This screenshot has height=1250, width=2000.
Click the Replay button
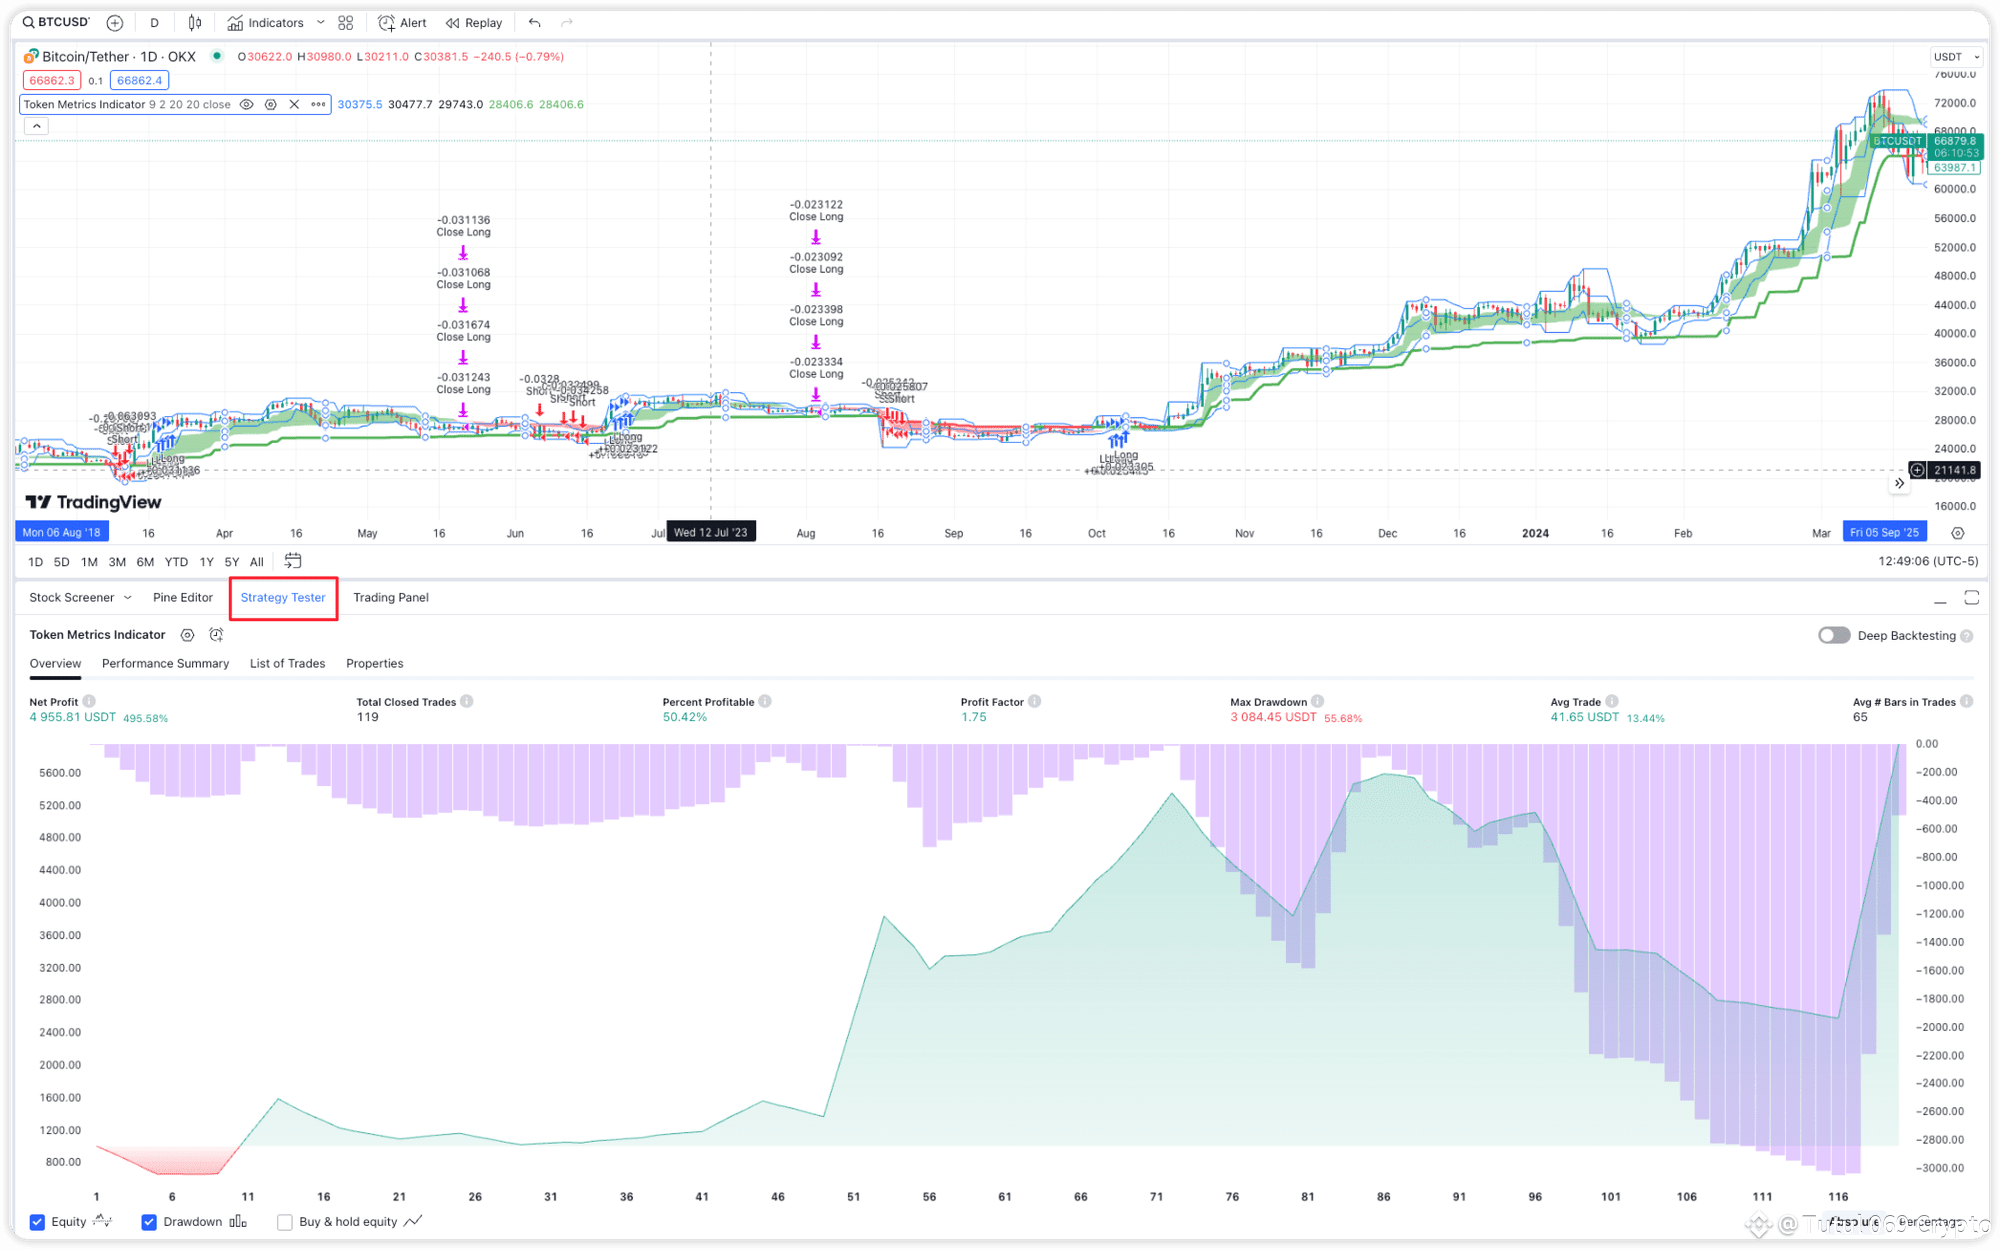[474, 23]
